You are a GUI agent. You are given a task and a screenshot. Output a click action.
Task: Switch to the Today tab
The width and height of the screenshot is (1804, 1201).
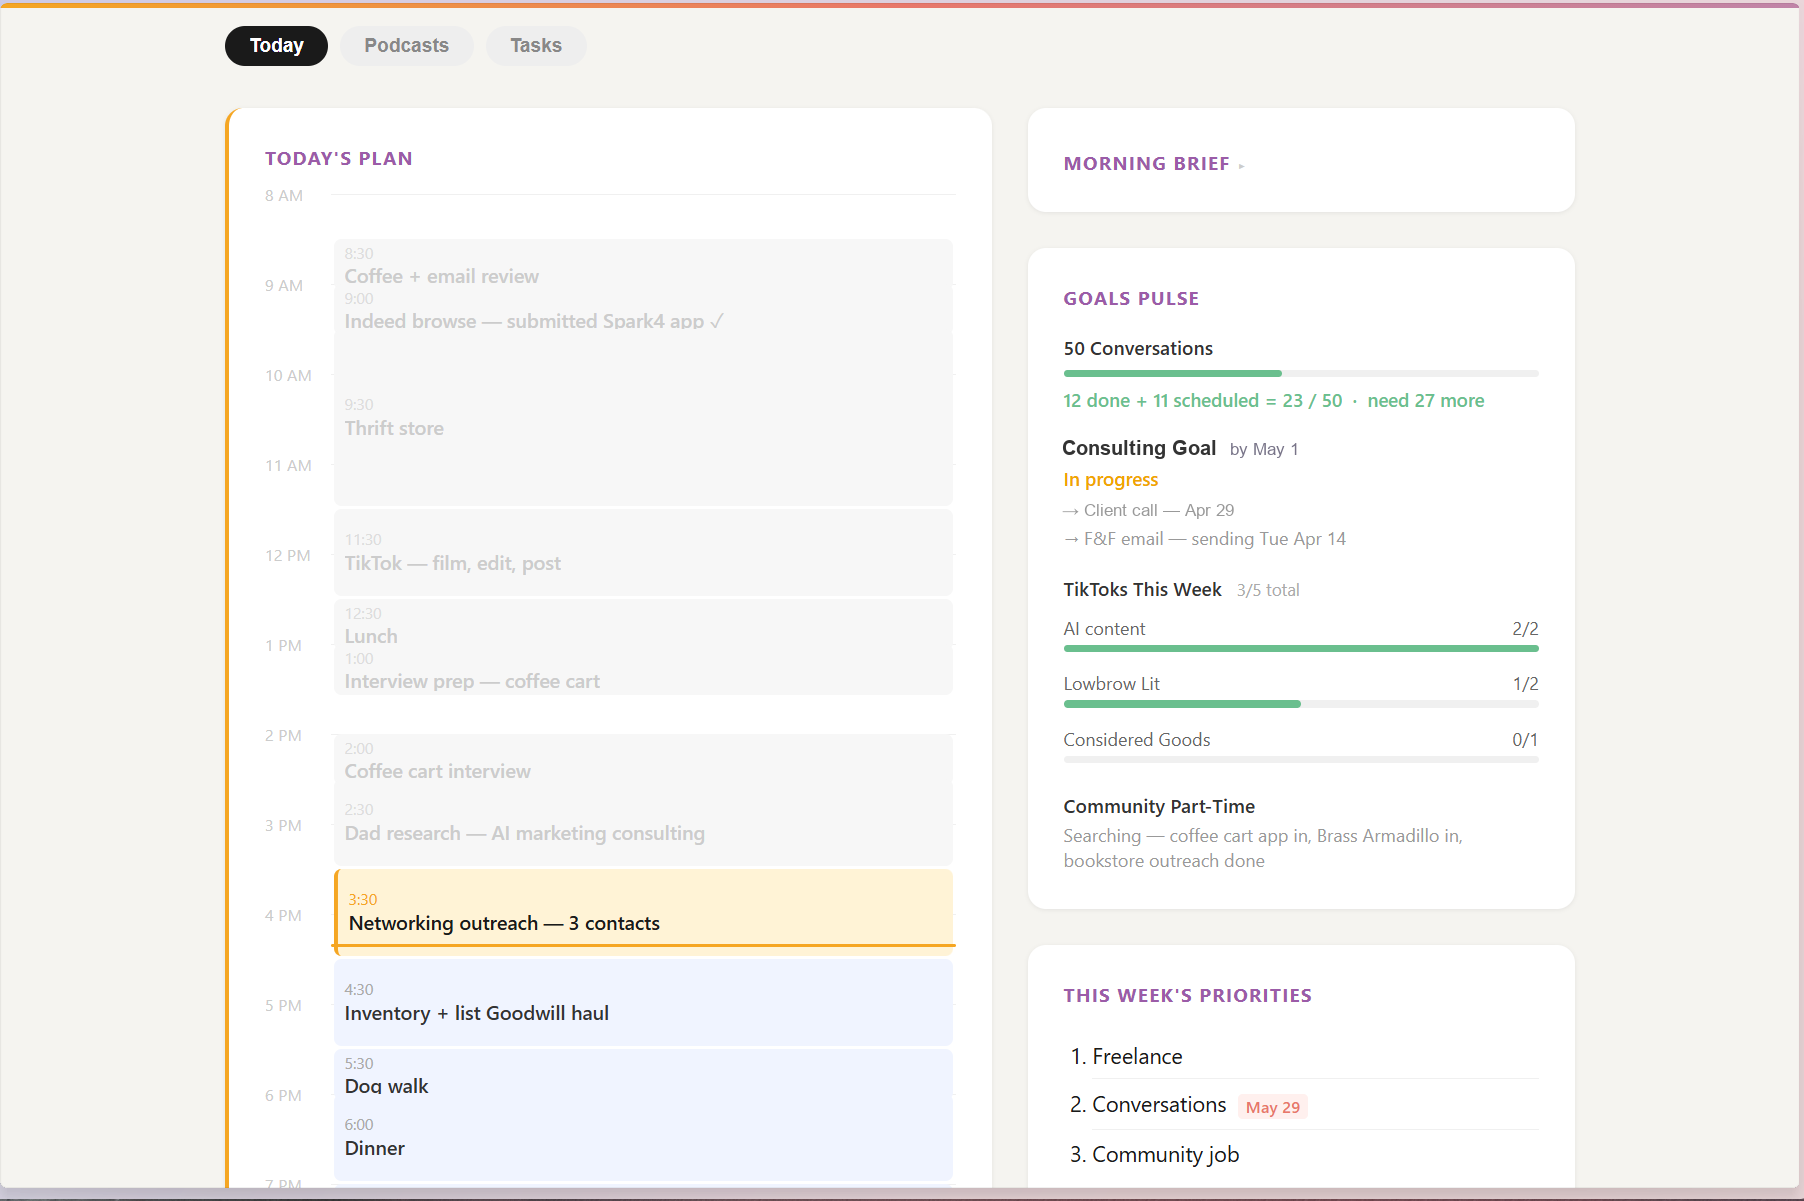click(x=276, y=46)
